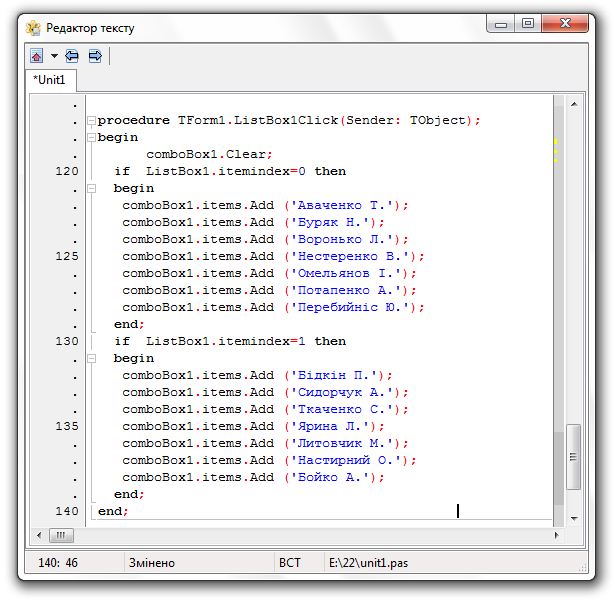The width and height of the screenshot is (616, 602).
Task: Click the Змінено status bar entry
Action: (x=152, y=563)
